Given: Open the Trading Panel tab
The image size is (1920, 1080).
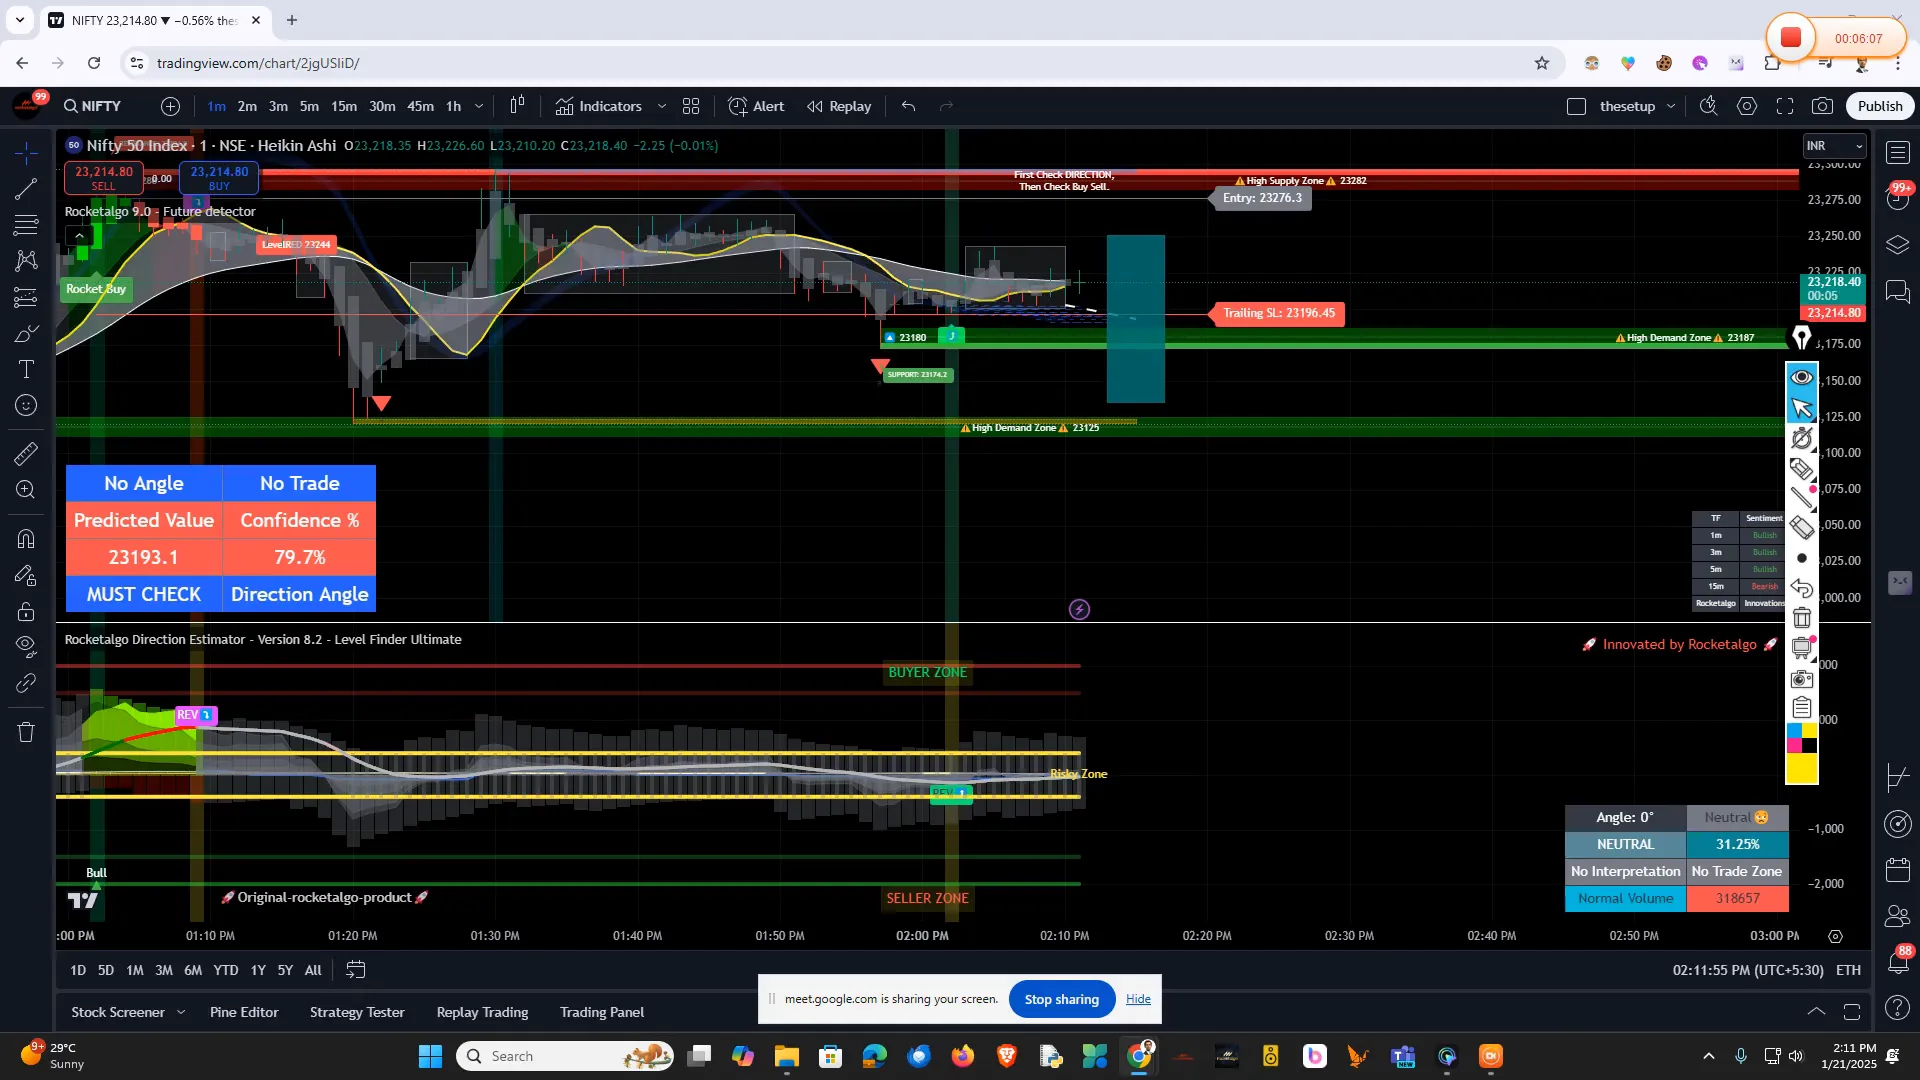Looking at the screenshot, I should coord(602,1012).
